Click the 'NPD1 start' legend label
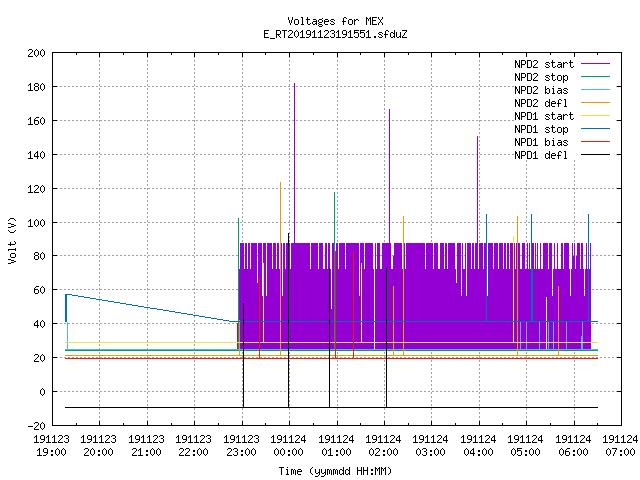This screenshot has height=480, width=640. coord(544,116)
